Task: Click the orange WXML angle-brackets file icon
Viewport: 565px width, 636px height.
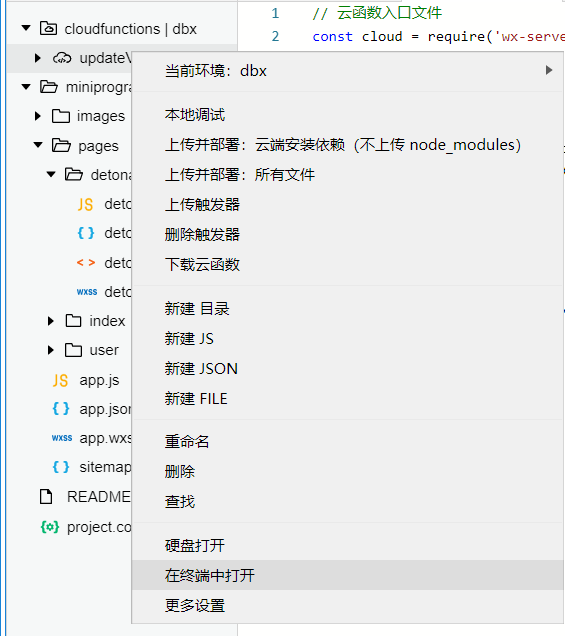Action: pyautogui.click(x=86, y=263)
